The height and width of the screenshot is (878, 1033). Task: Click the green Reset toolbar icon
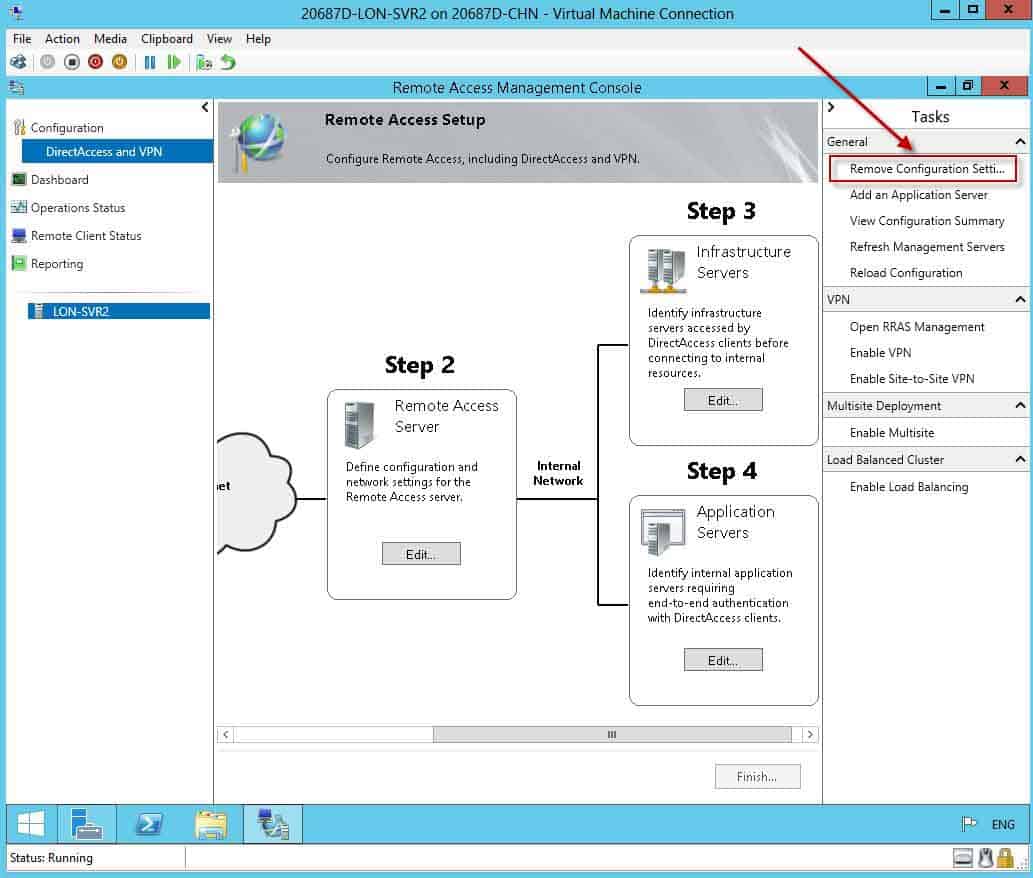point(174,63)
